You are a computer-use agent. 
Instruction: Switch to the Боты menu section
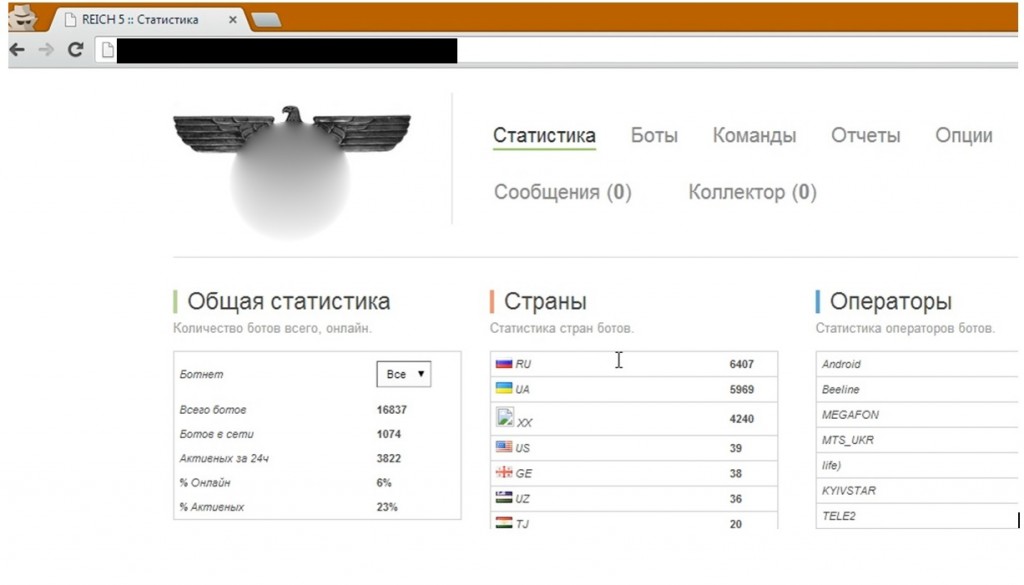pyautogui.click(x=654, y=136)
